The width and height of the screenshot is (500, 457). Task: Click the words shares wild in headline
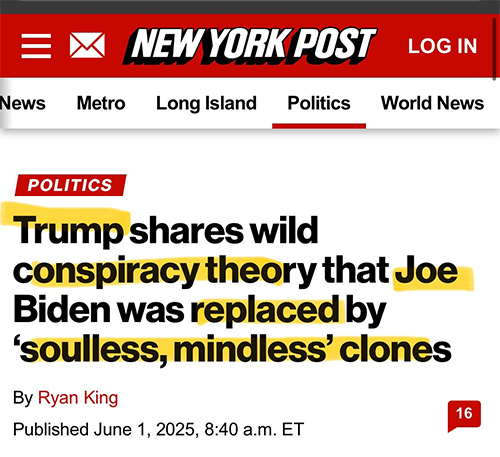(x=224, y=230)
